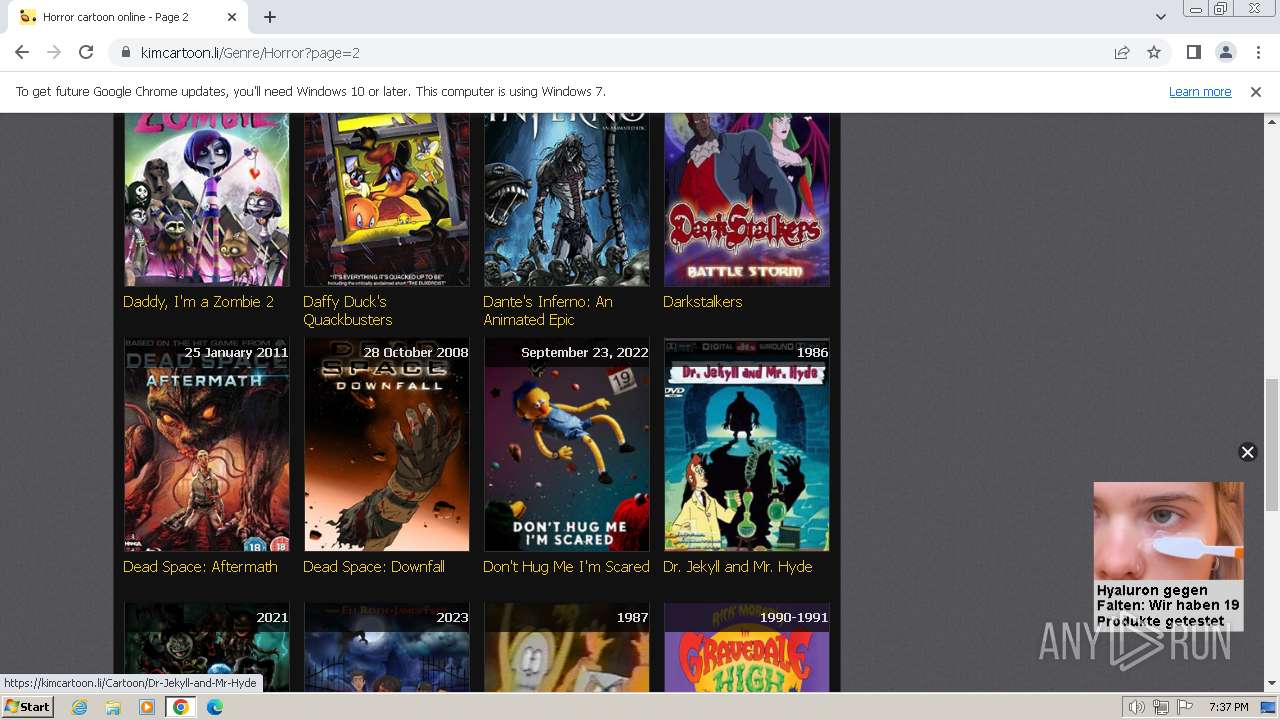Viewport: 1280px width, 720px height.
Task: Open network status tray icon
Action: 1161,707
